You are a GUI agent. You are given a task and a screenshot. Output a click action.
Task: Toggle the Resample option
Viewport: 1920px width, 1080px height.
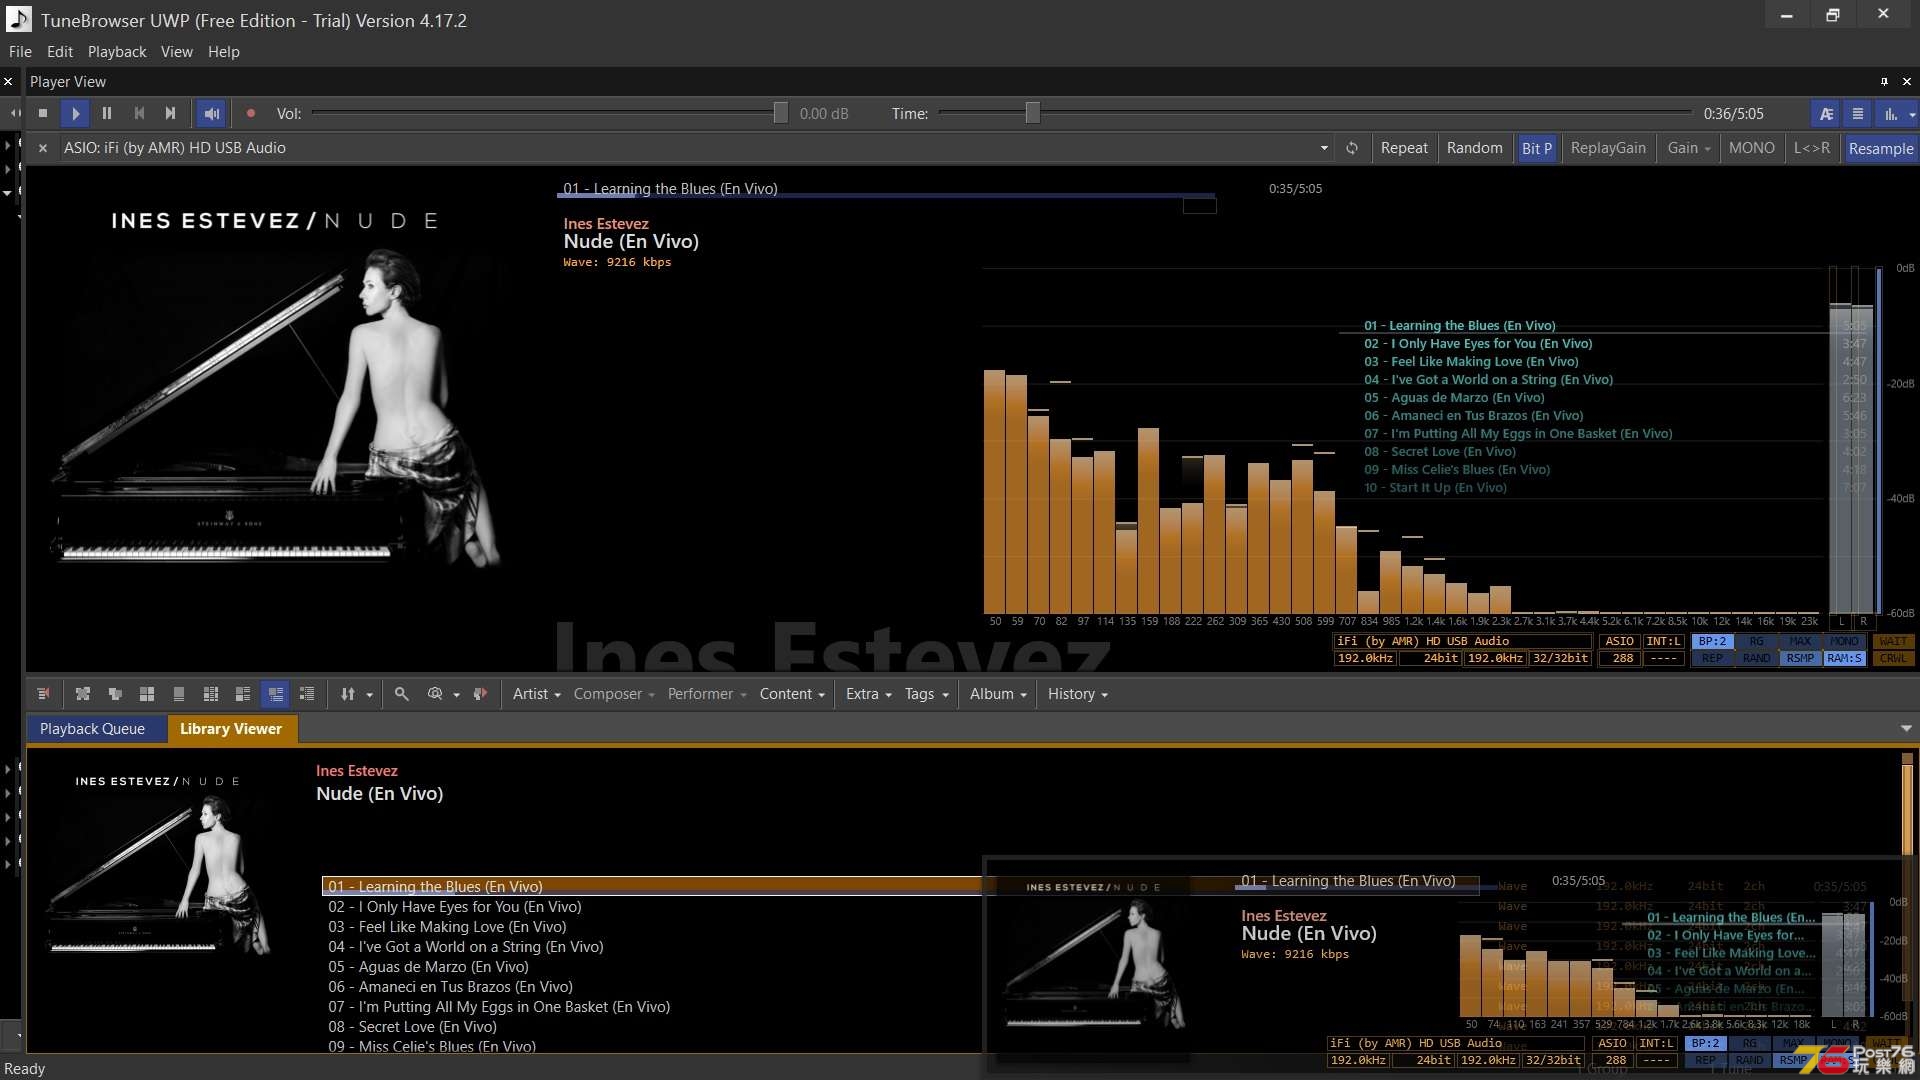tap(1881, 148)
